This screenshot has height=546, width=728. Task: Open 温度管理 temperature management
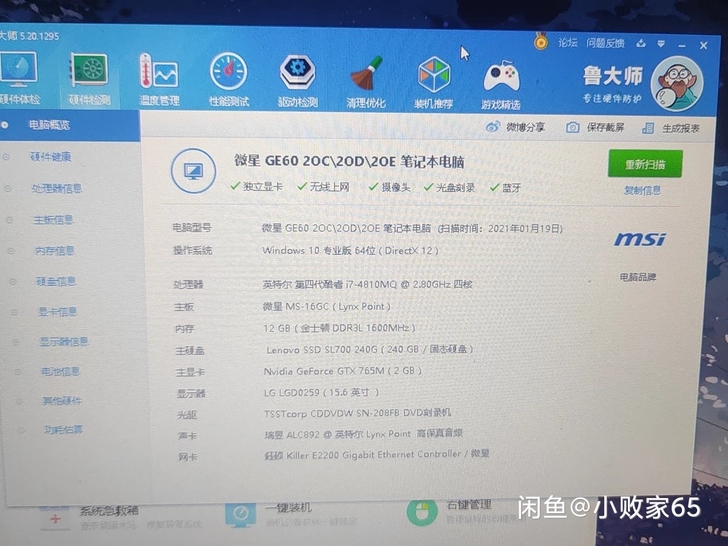point(159,80)
